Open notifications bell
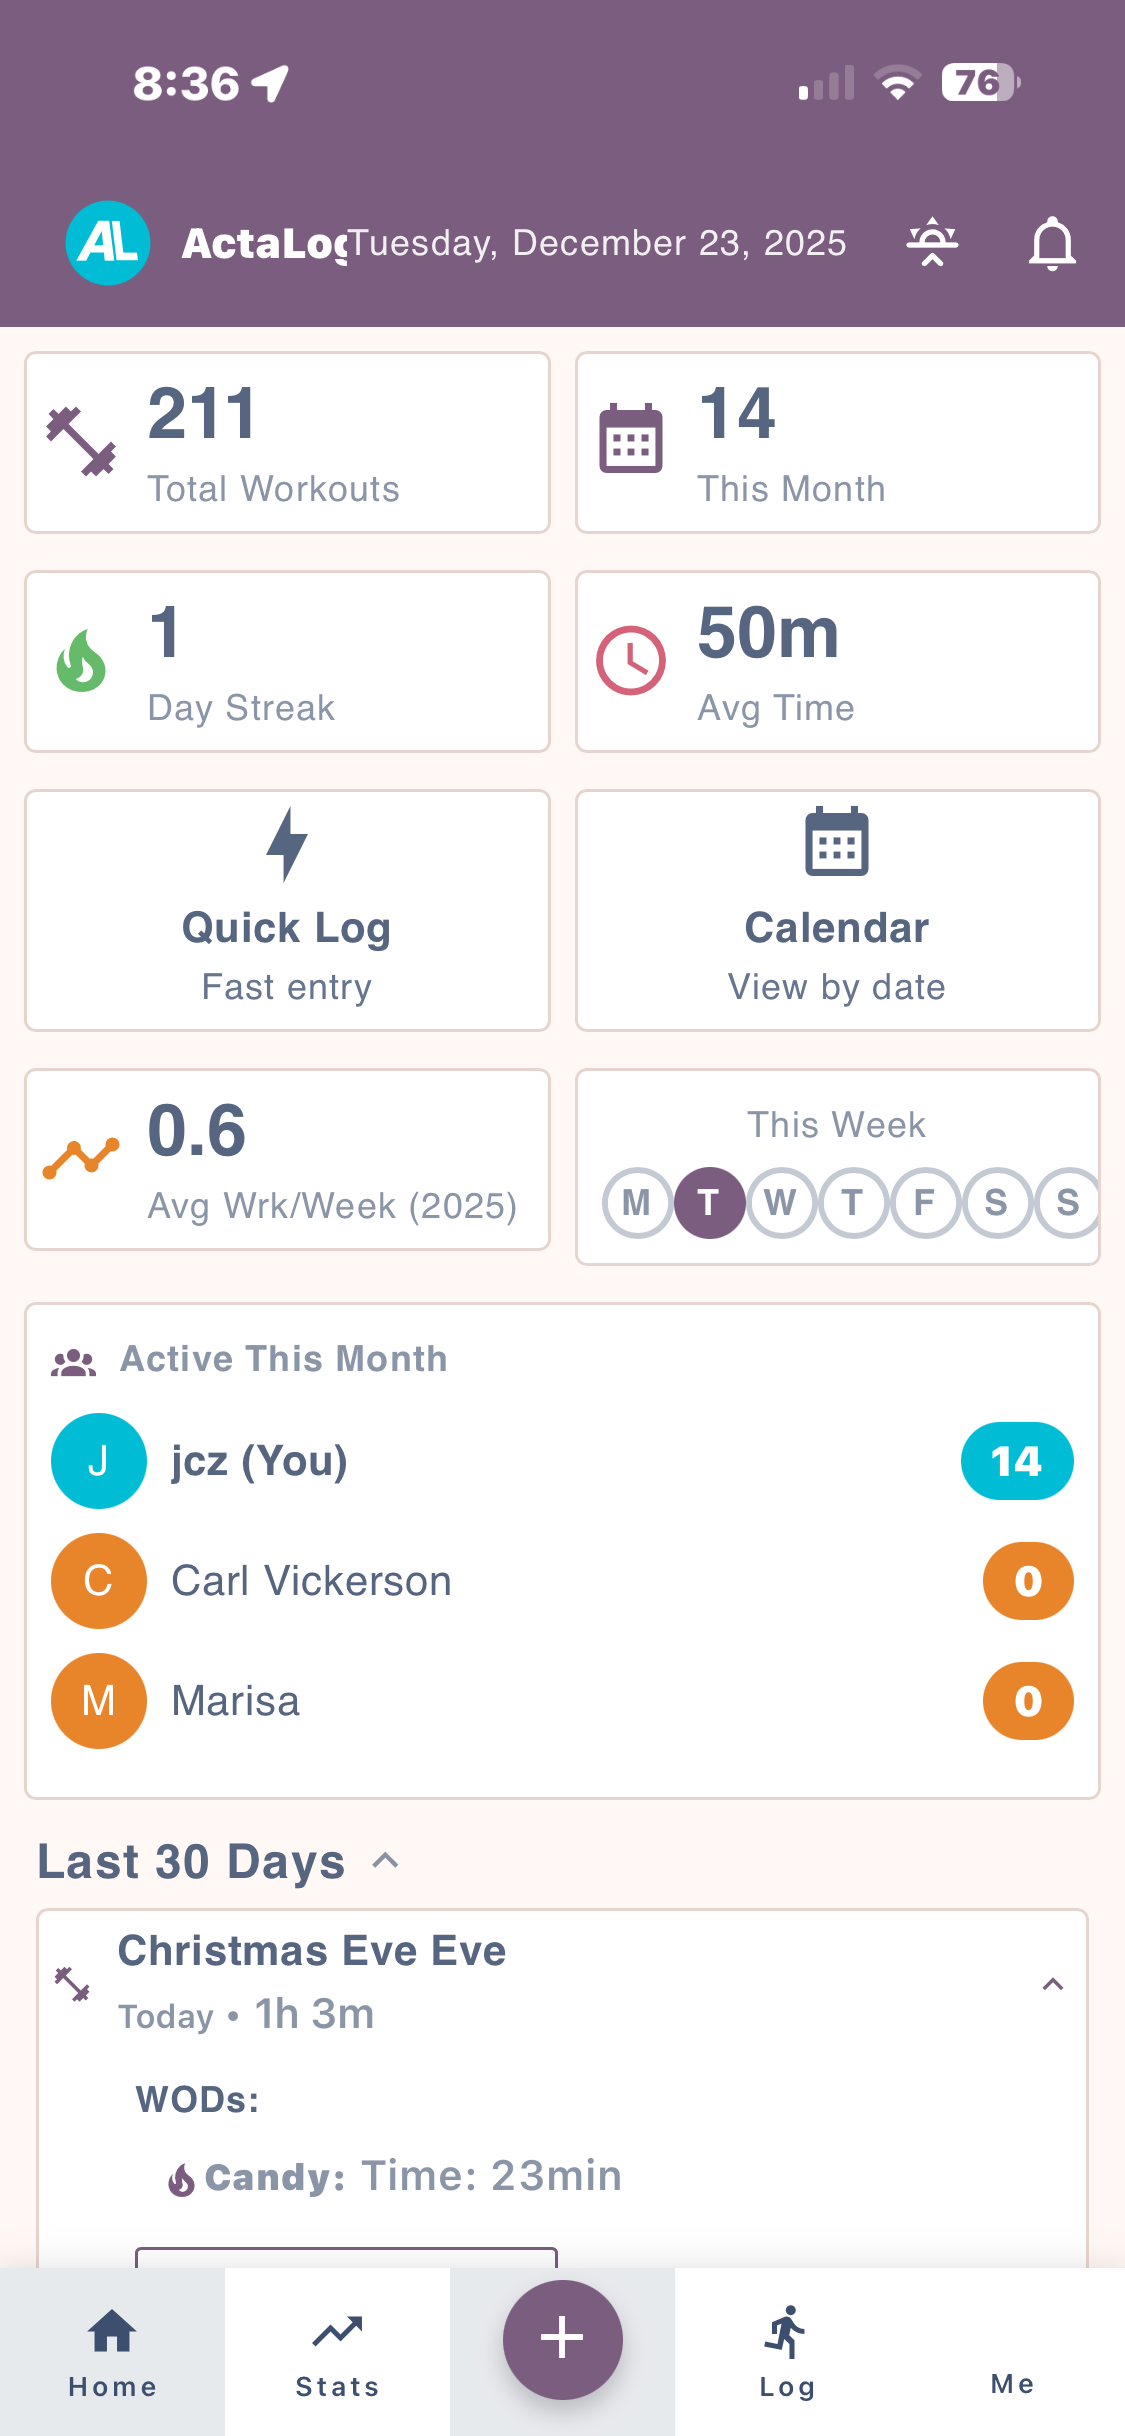Image resolution: width=1125 pixels, height=2436 pixels. (1052, 243)
